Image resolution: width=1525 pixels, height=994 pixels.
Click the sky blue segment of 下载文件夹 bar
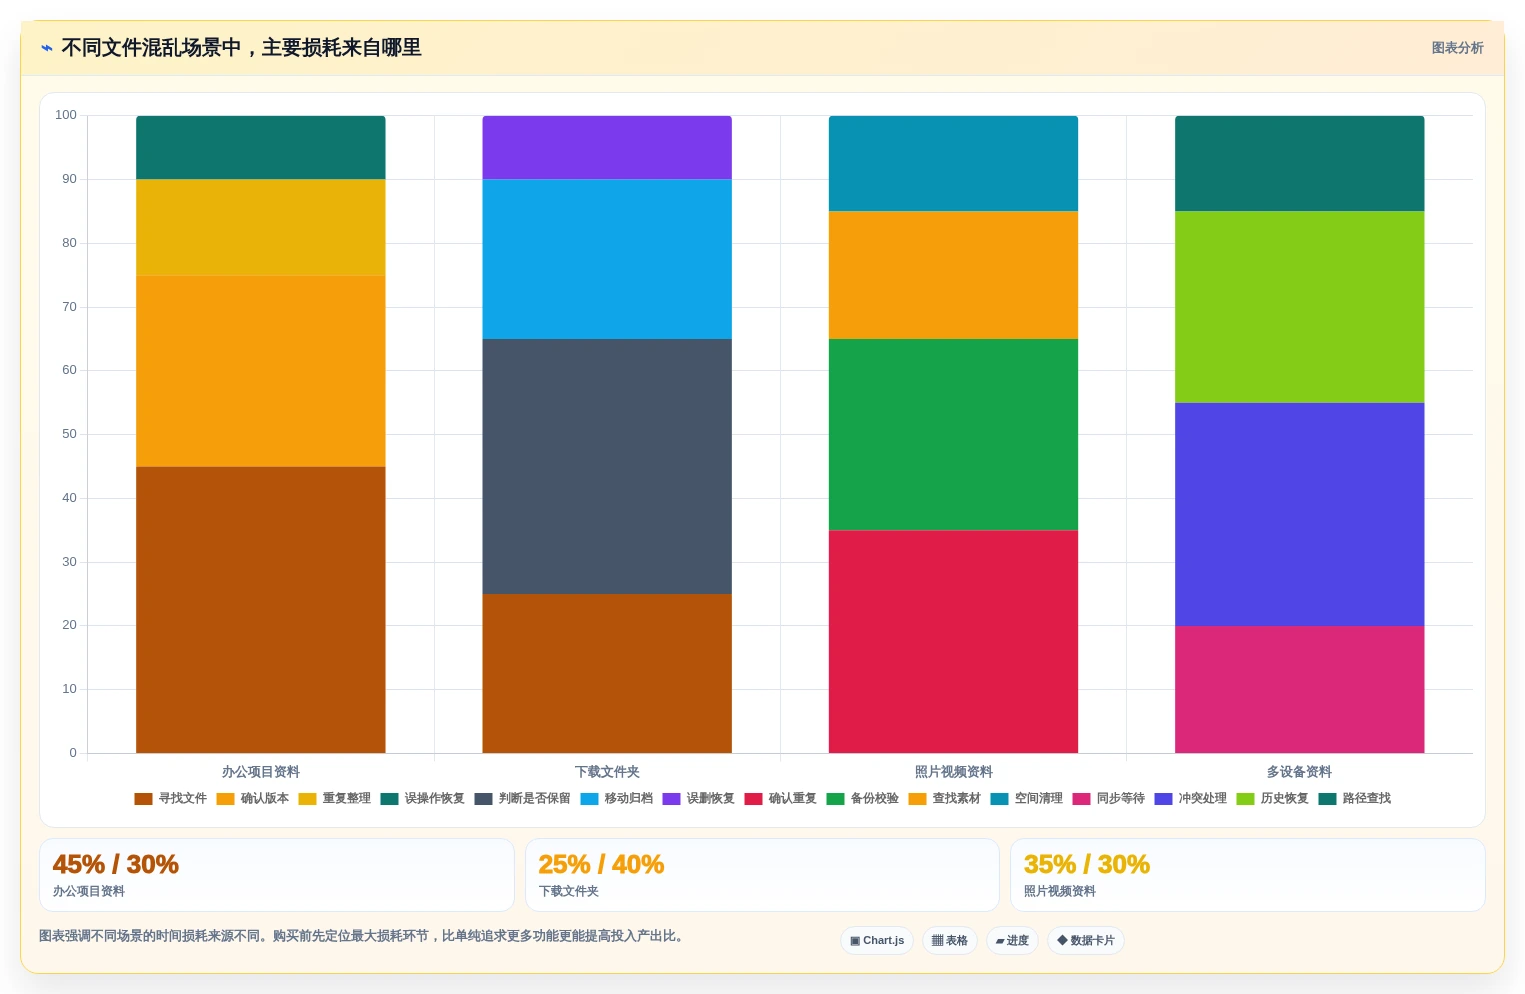coord(607,259)
